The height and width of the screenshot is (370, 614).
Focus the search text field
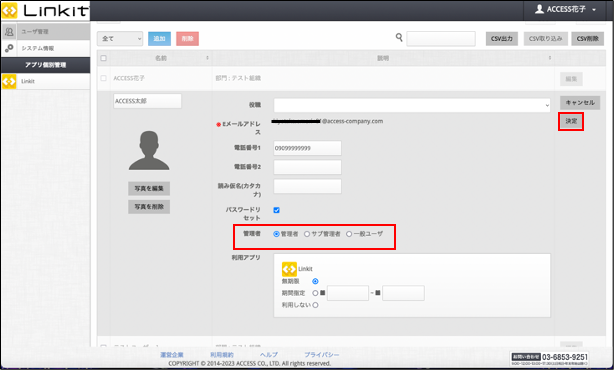[441, 38]
